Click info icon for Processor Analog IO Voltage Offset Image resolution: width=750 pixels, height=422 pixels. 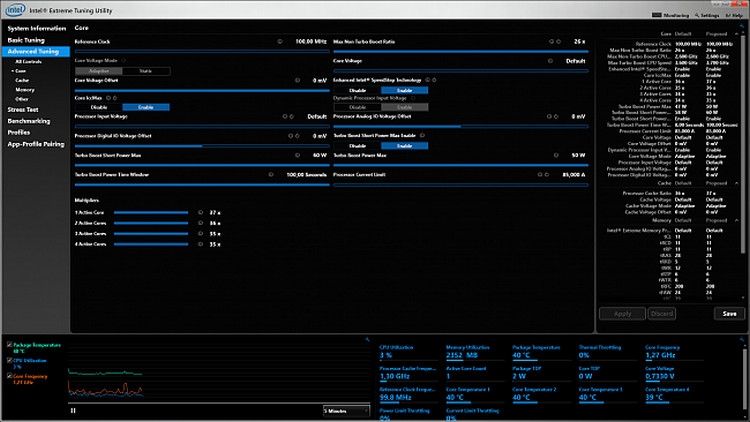(549, 116)
